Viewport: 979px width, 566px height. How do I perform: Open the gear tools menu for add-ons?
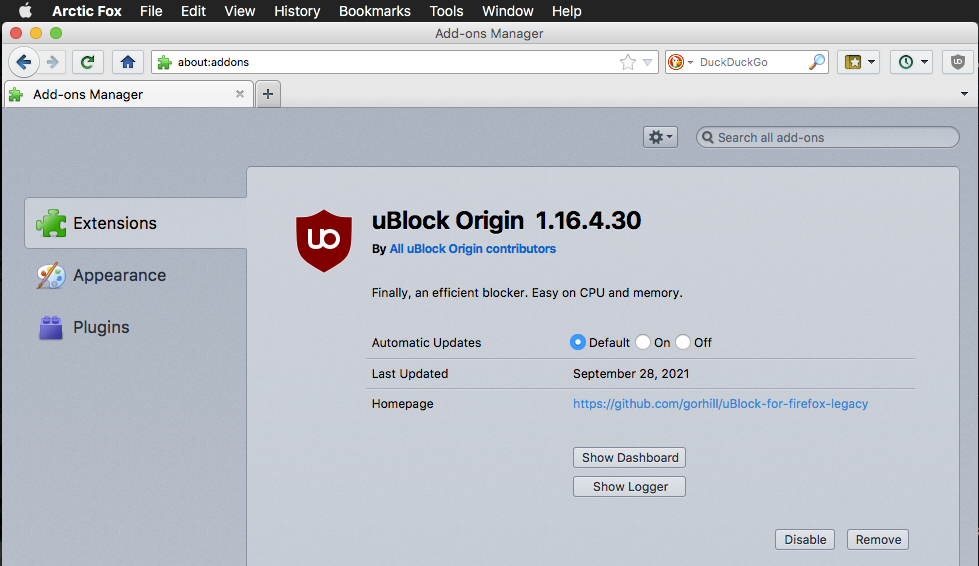click(661, 137)
